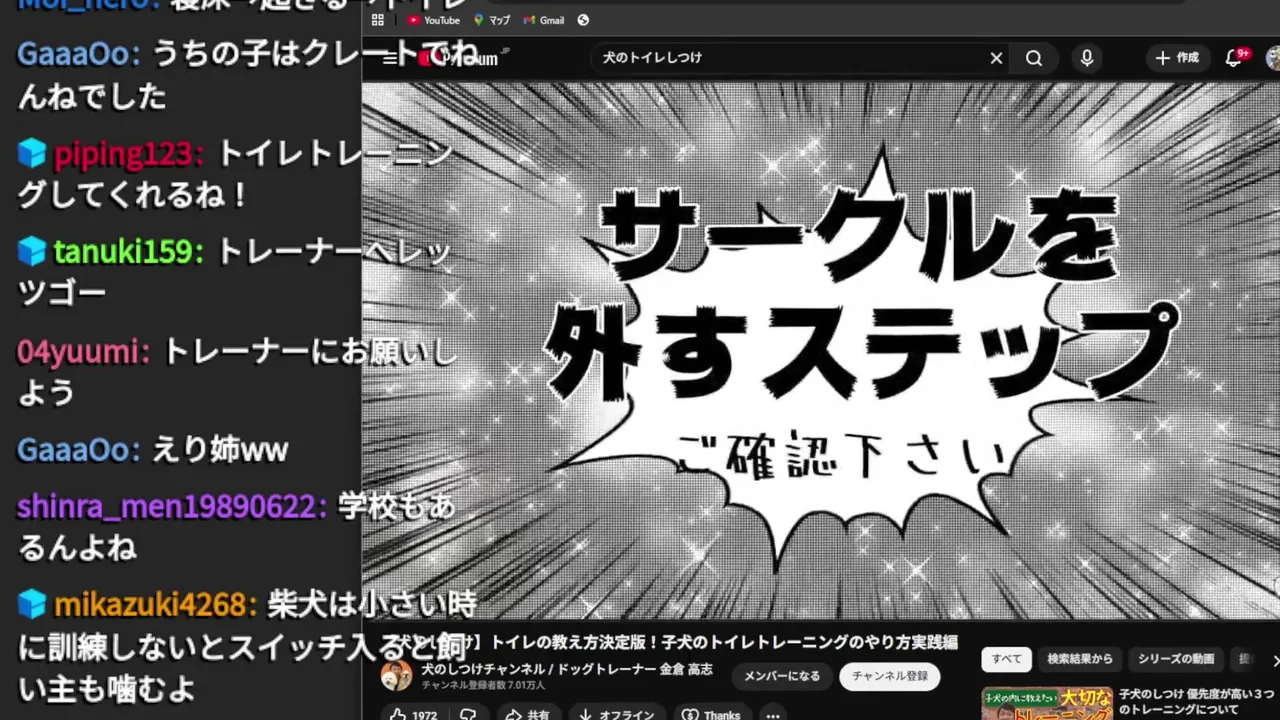Open the YouTube hamburger guide menu
The width and height of the screenshot is (1280, 720).
pyautogui.click(x=389, y=58)
